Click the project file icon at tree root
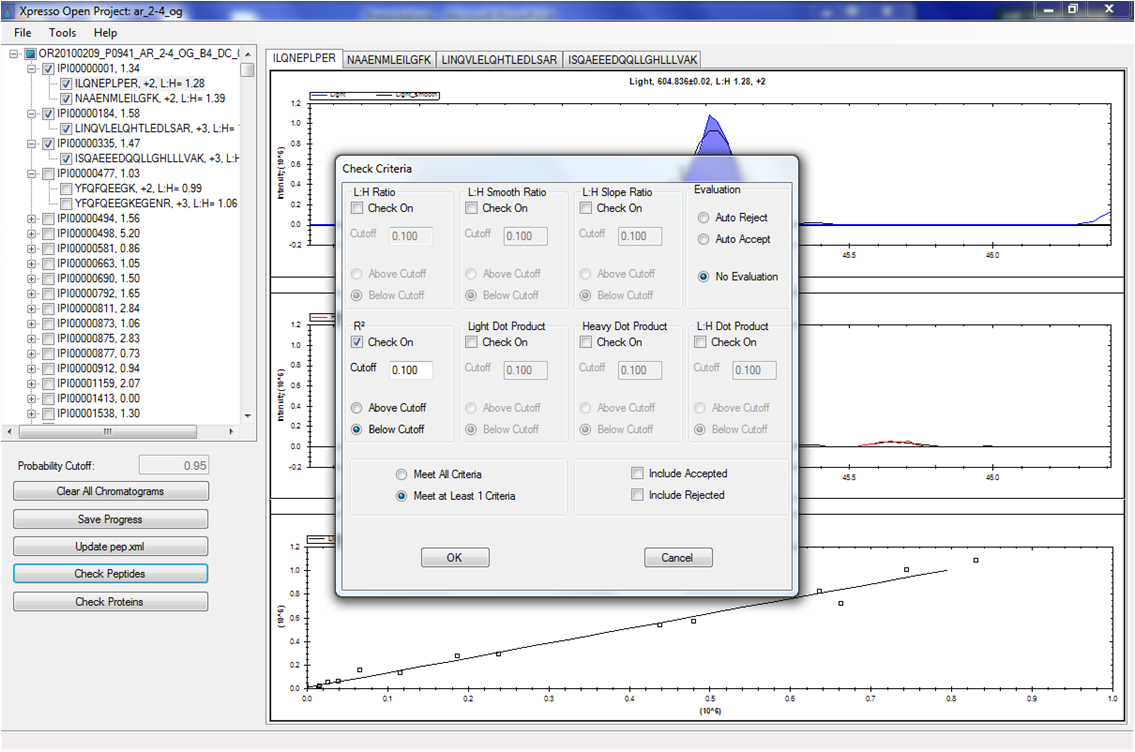The height and width of the screenshot is (752, 1135). click(x=30, y=53)
